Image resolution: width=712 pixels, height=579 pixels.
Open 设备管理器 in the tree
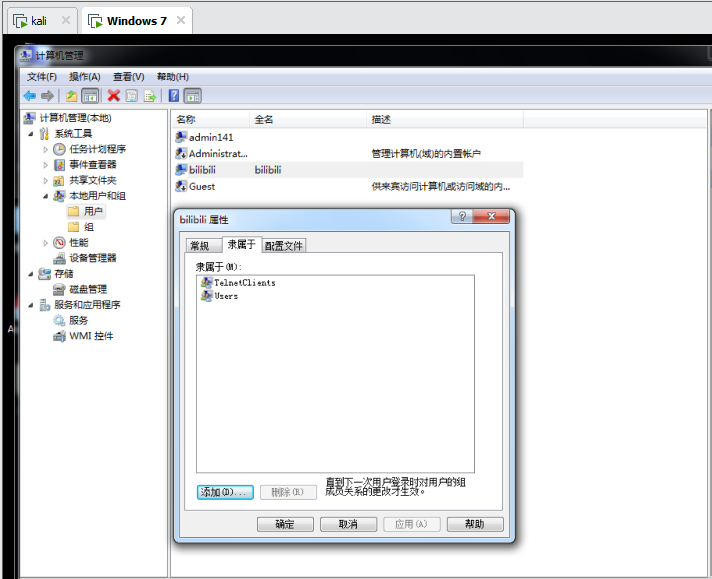(x=93, y=258)
